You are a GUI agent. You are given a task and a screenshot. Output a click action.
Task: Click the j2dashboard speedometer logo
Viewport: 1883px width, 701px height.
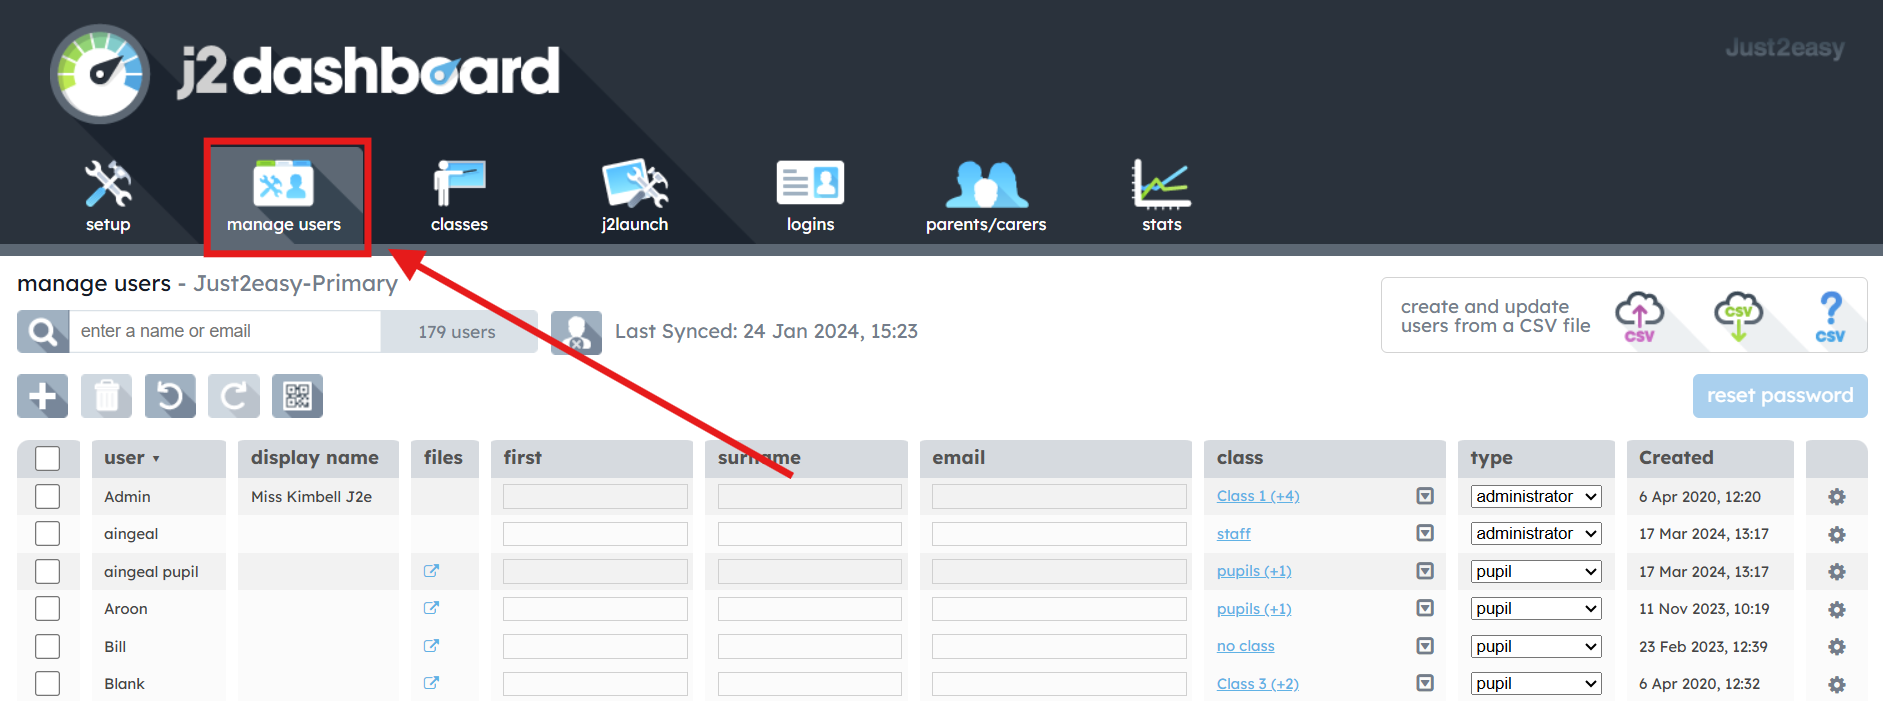pos(100,74)
